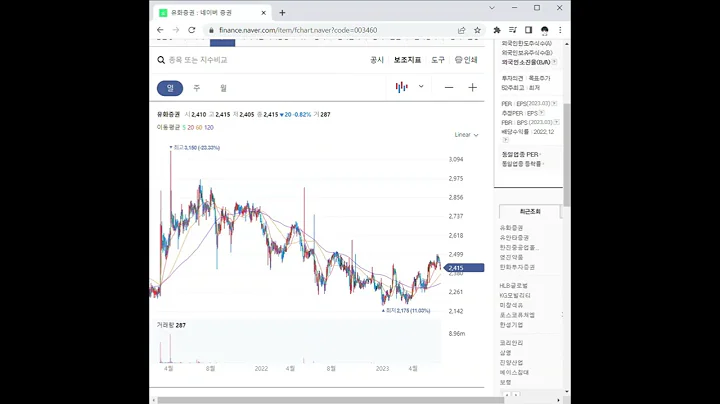The width and height of the screenshot is (720, 404).
Task: Open help icon next to 추정PER EPS
Action: click(x=542, y=113)
